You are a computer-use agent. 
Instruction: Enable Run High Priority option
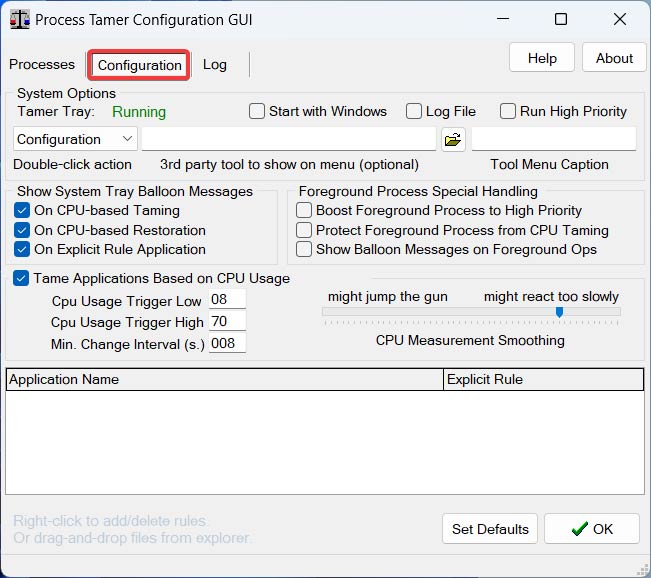pos(508,112)
